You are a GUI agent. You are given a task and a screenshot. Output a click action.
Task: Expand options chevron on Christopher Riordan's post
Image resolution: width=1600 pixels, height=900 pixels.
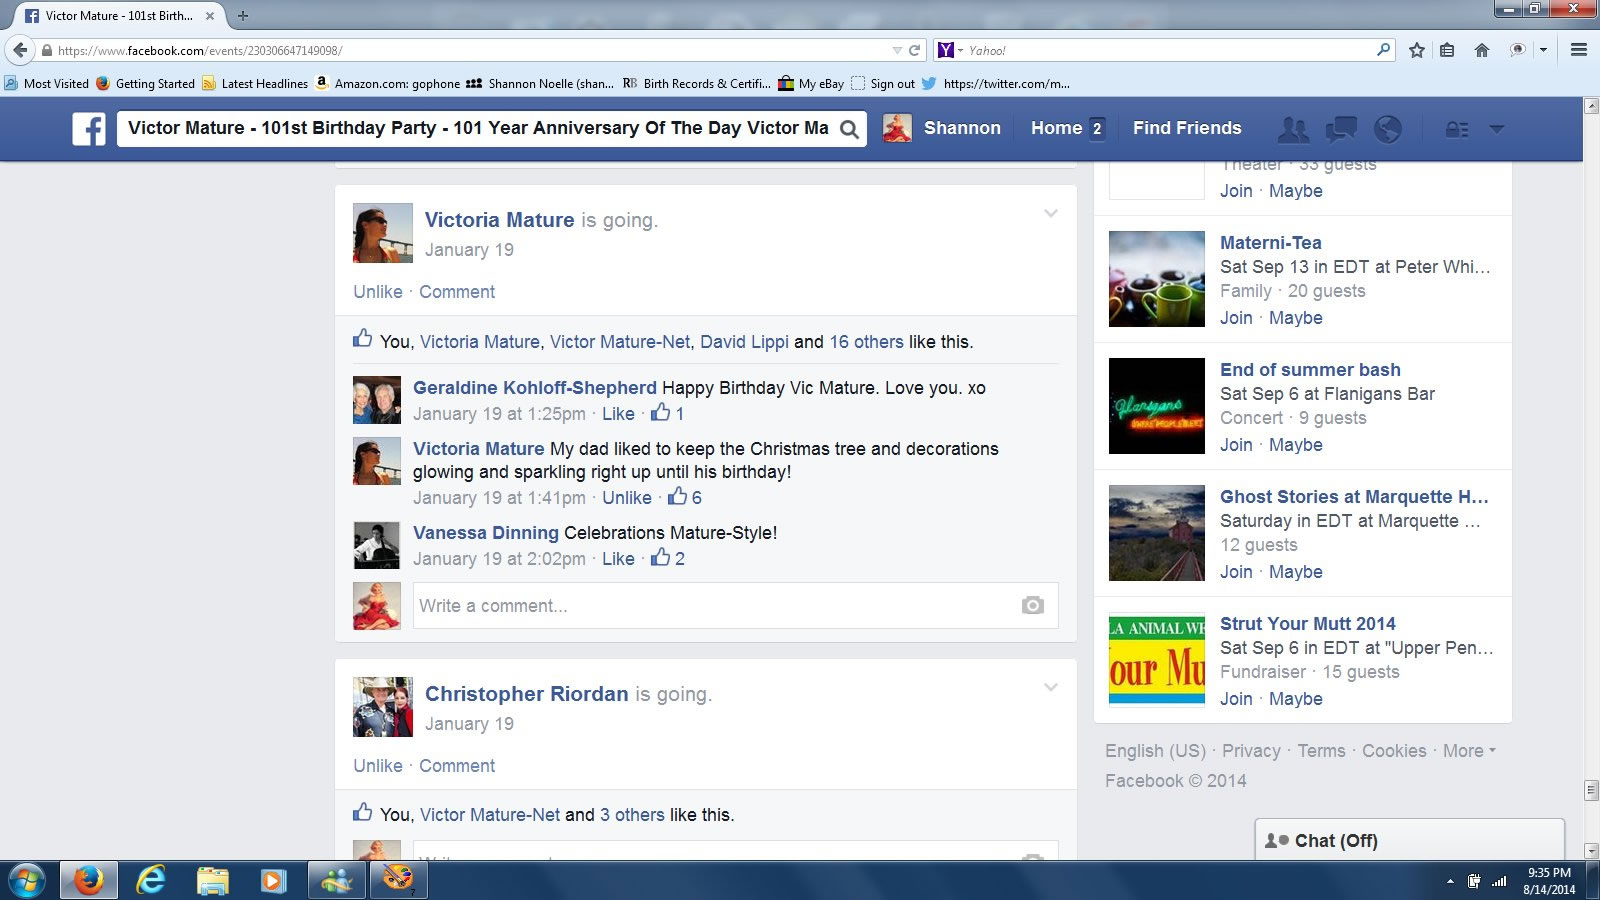pyautogui.click(x=1050, y=687)
